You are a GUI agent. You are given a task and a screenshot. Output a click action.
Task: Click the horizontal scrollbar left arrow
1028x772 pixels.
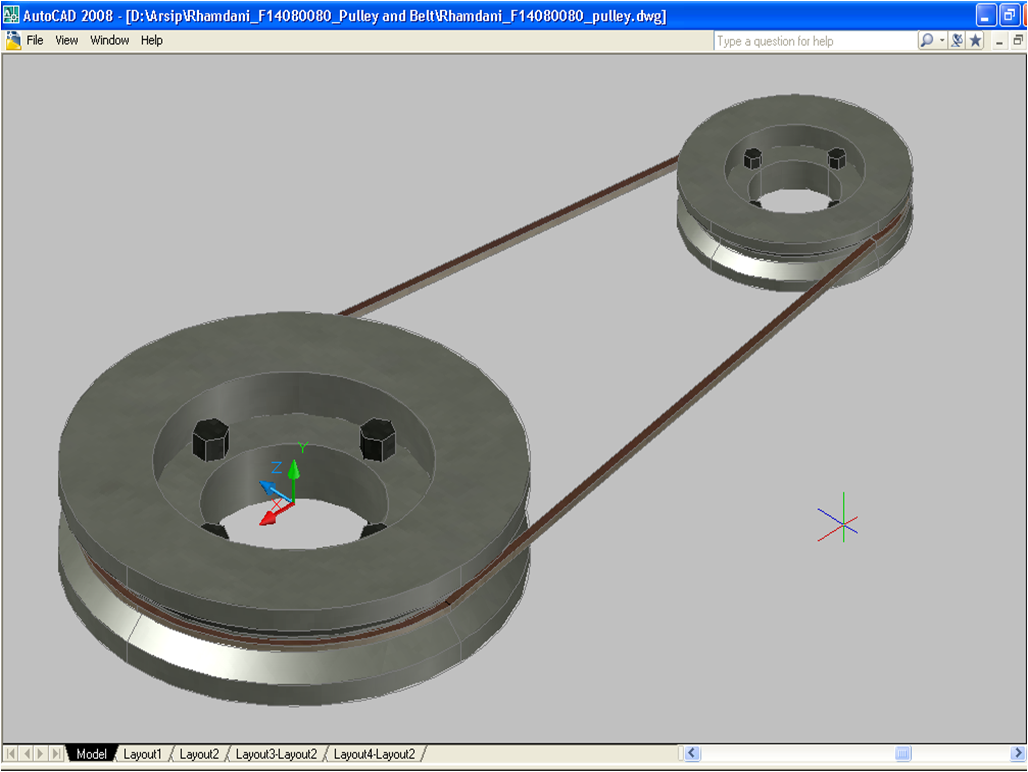coord(692,754)
